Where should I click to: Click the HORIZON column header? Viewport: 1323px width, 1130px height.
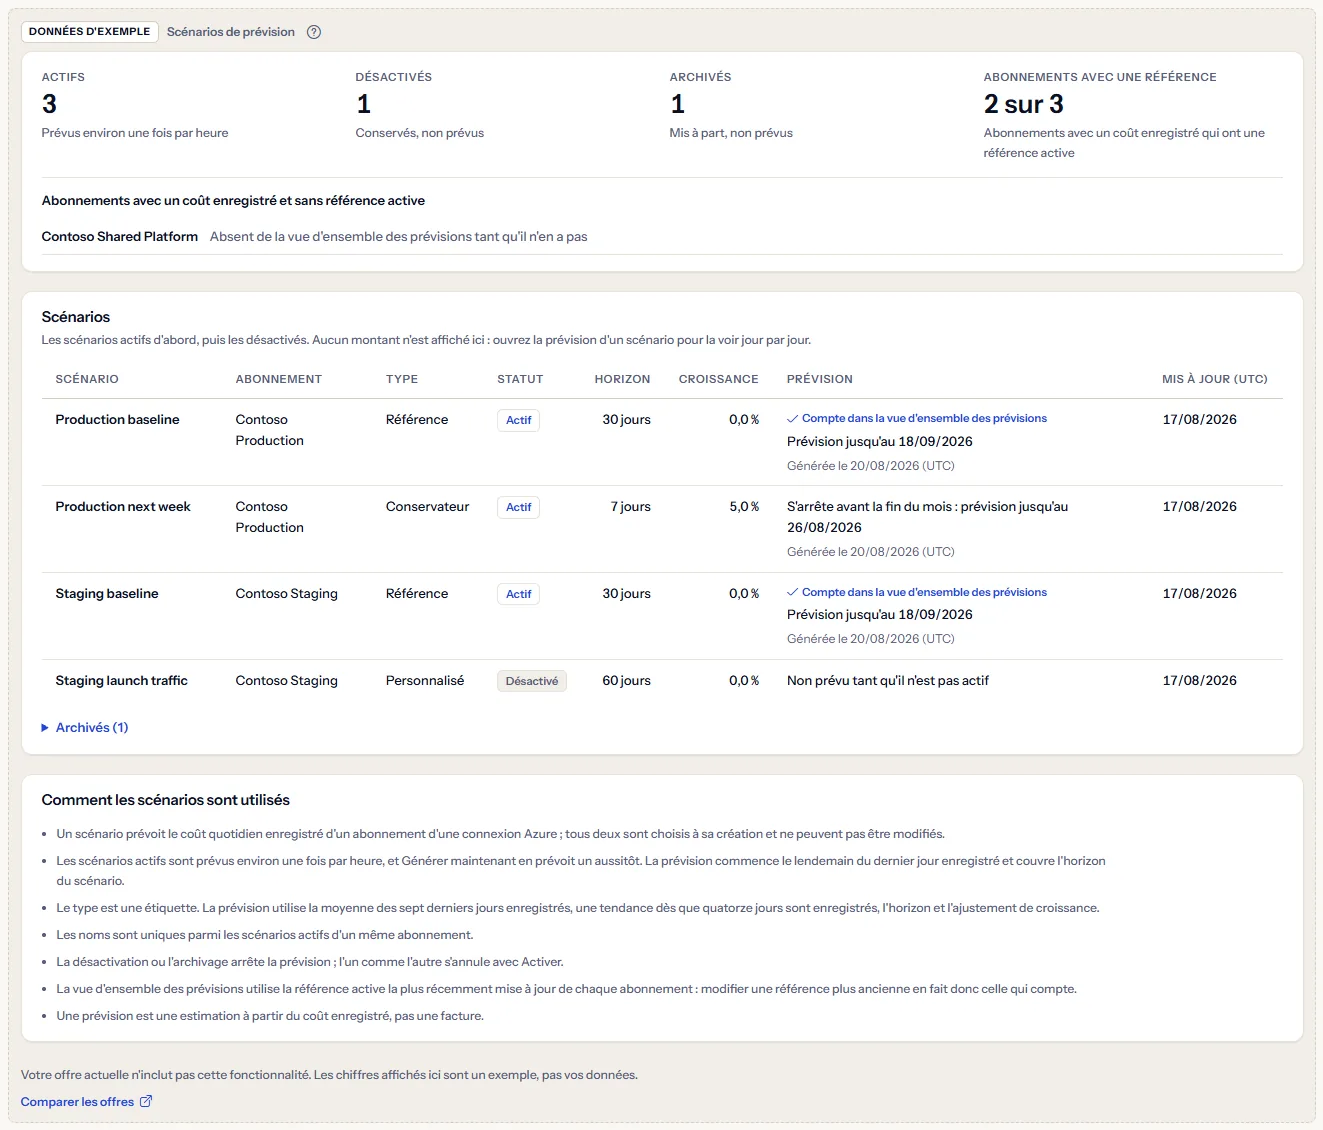click(x=622, y=379)
